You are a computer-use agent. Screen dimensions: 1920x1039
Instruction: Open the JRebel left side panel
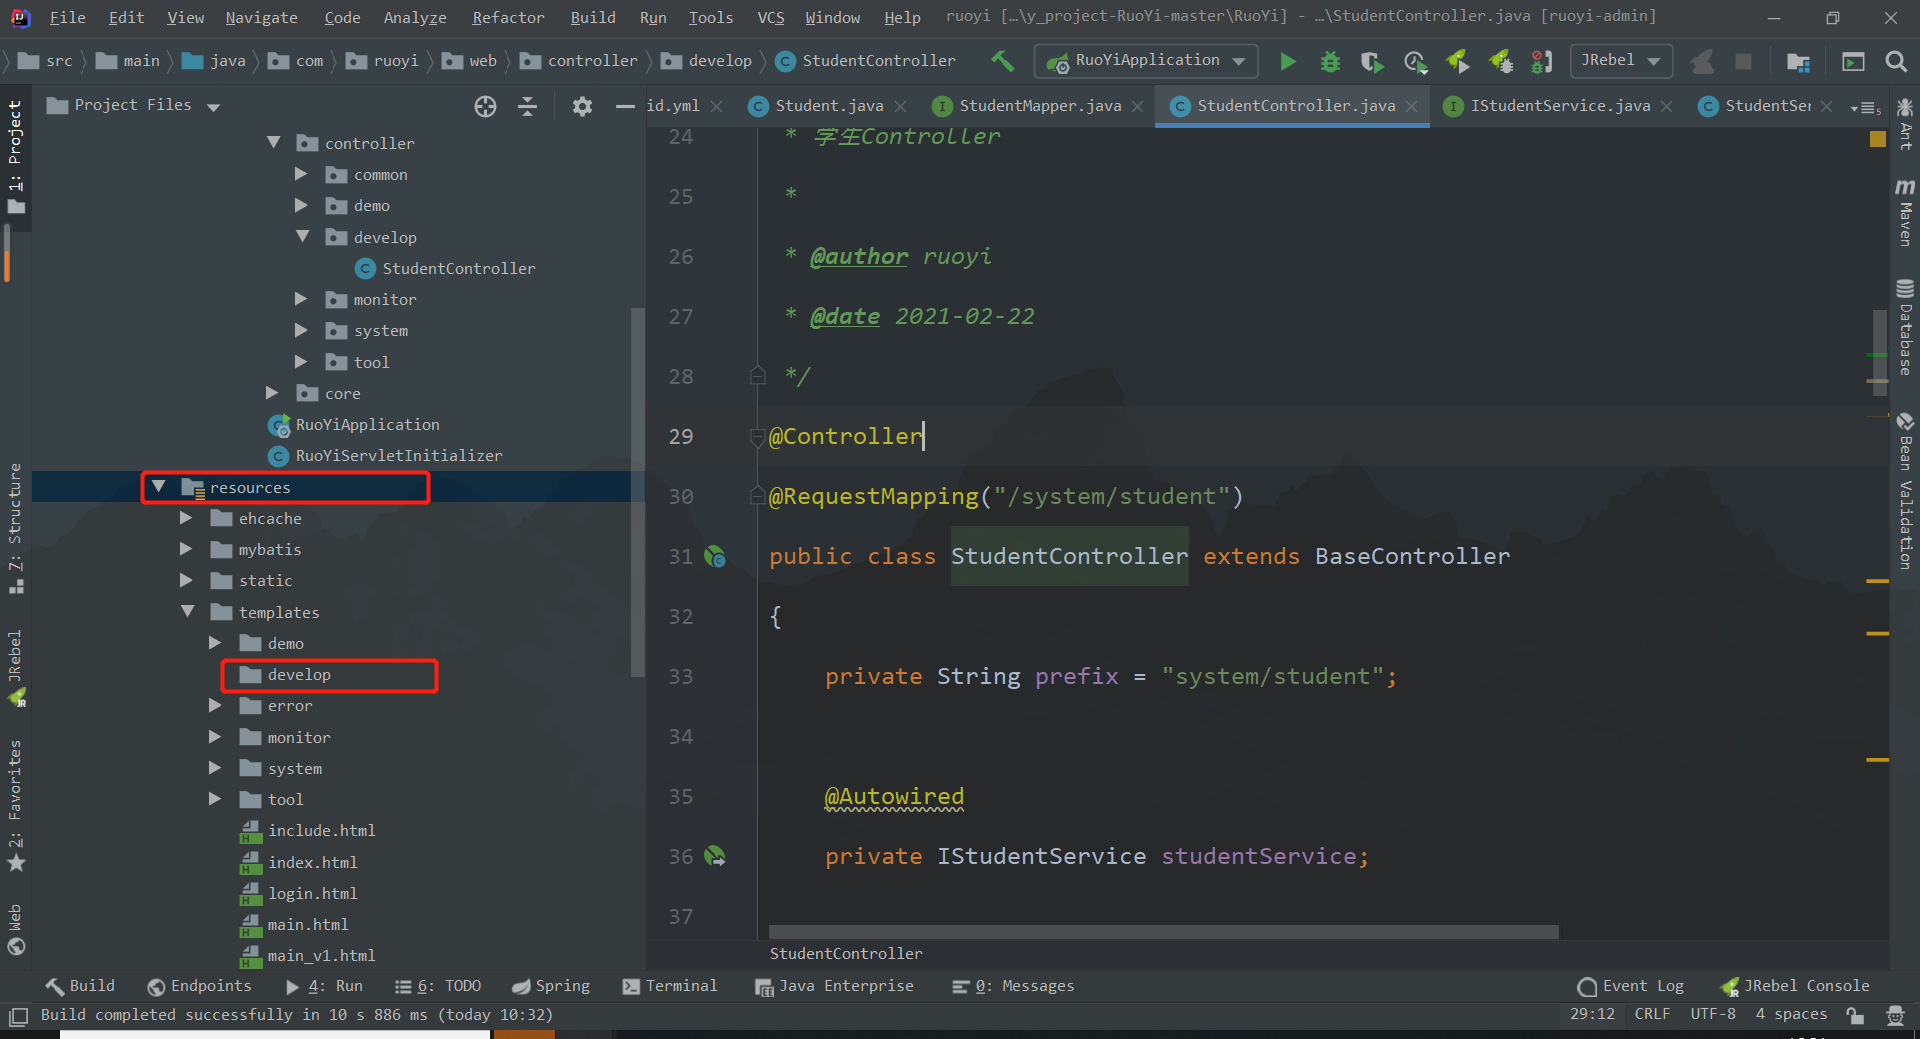coord(15,668)
